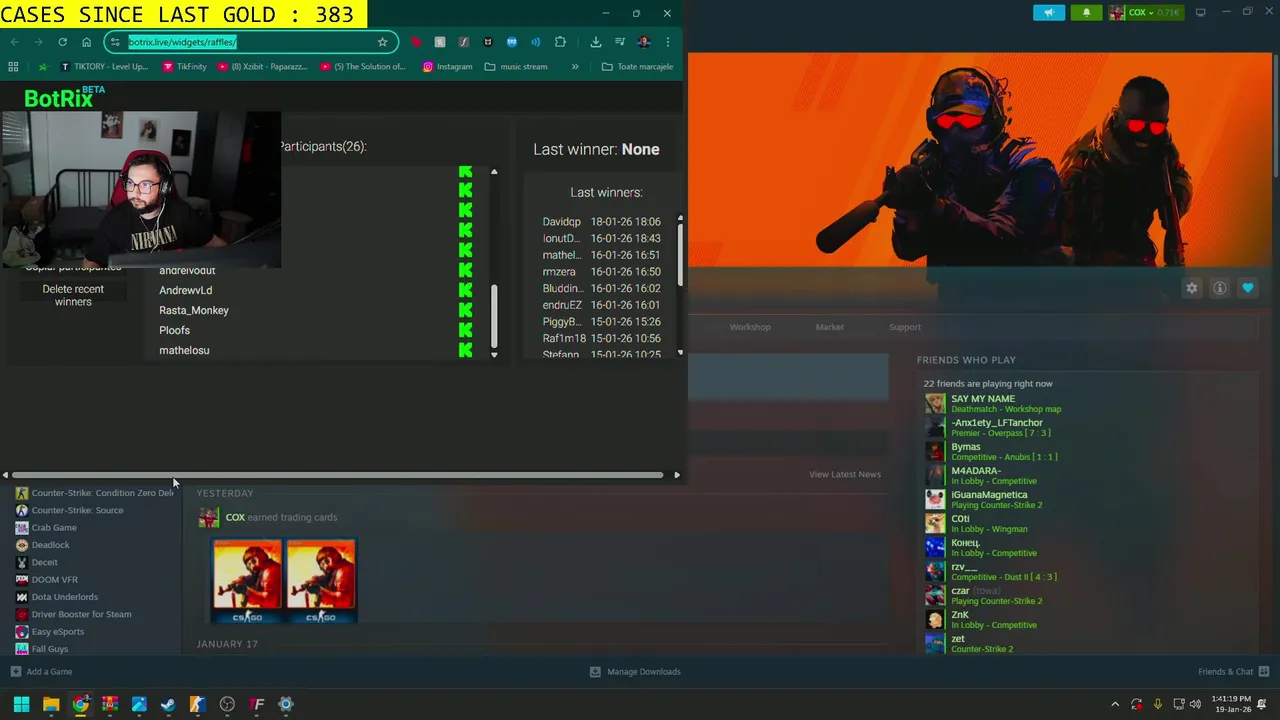Select last winner Davidqp row

601,222
